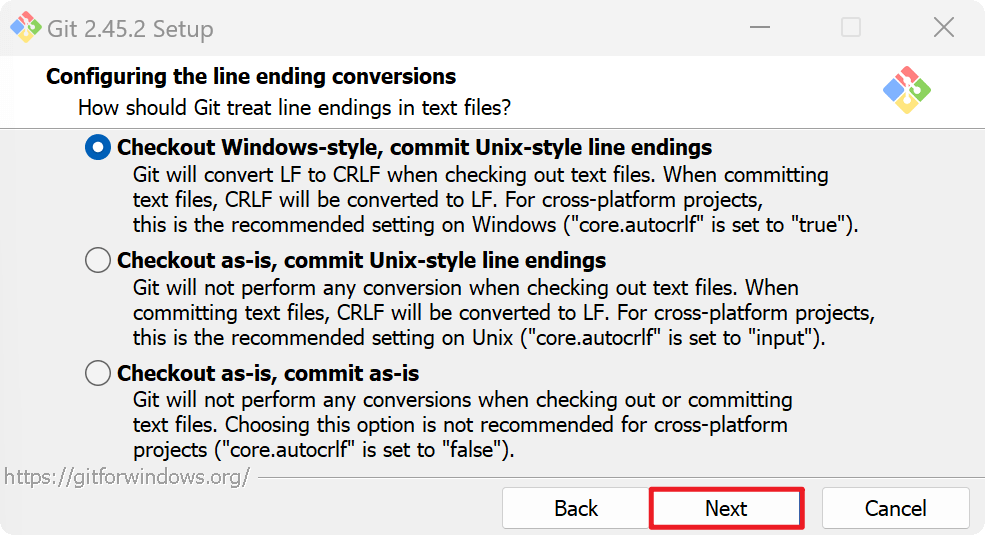Go back to the previous setup page

[576, 508]
